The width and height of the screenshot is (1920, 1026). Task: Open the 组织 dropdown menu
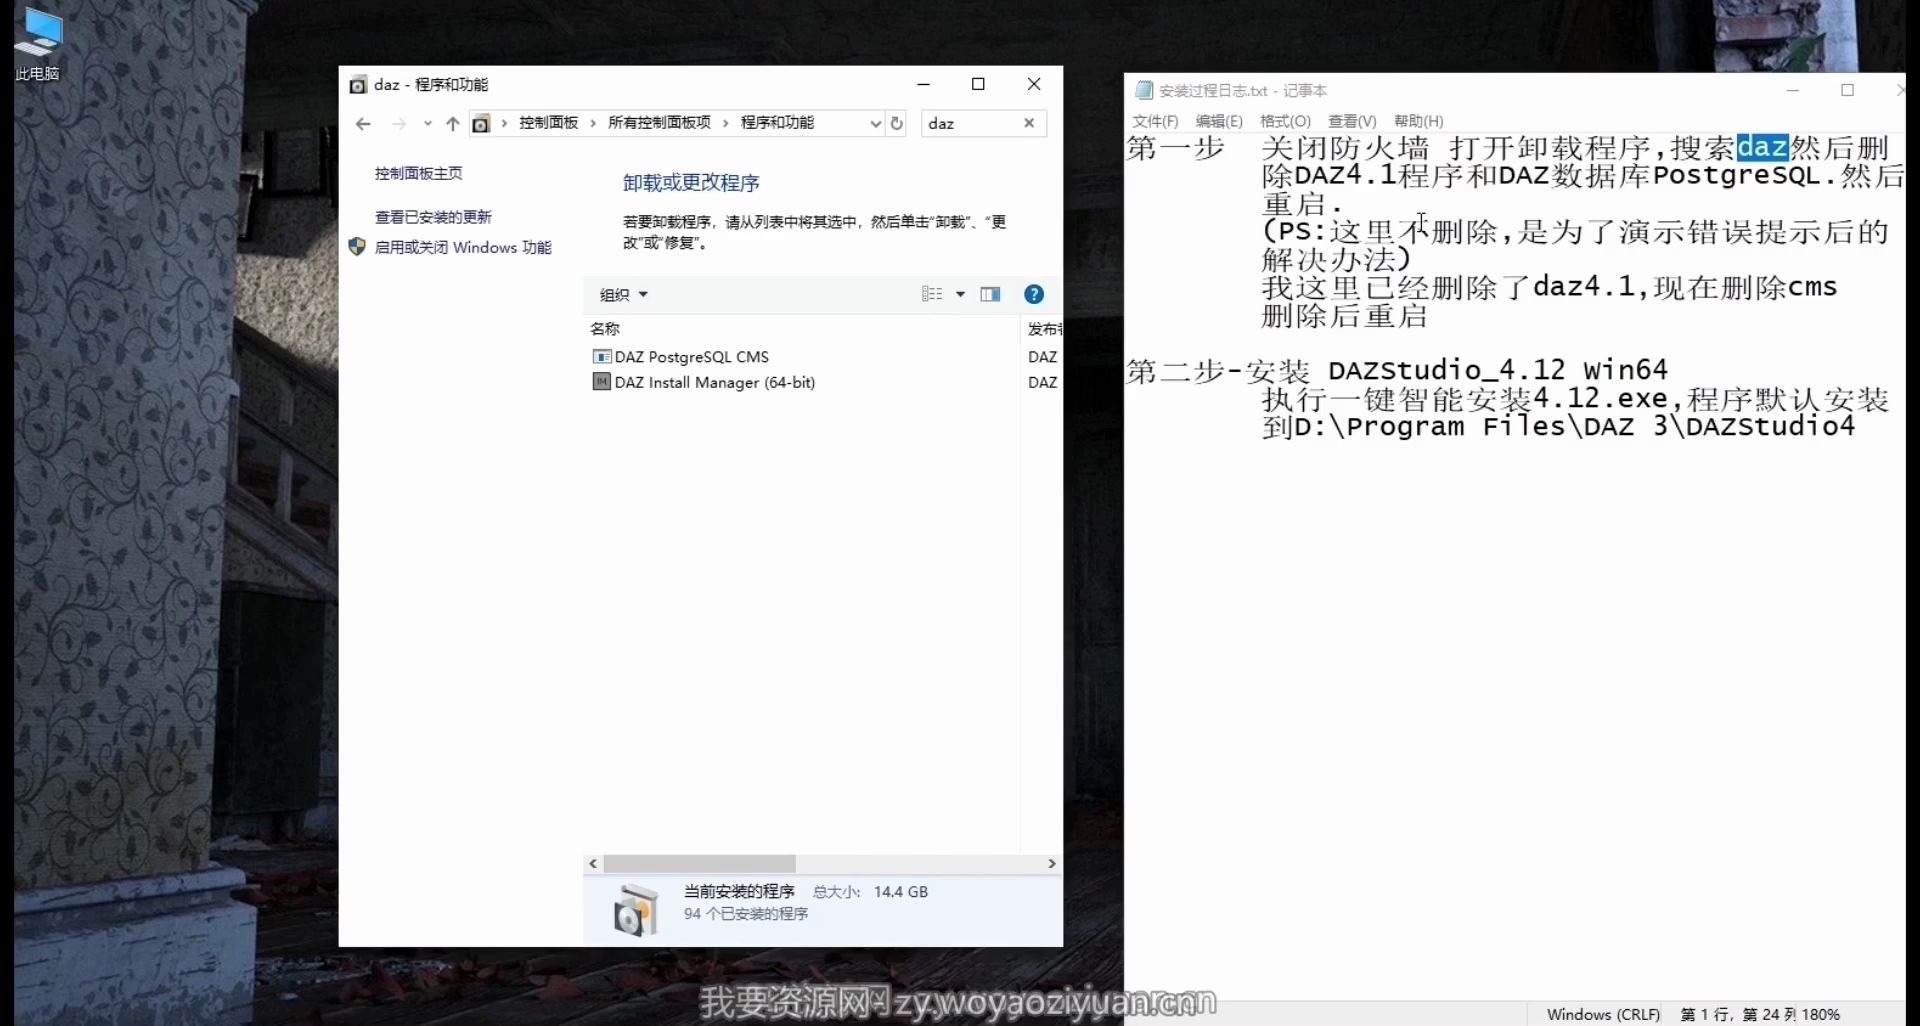[x=624, y=295]
